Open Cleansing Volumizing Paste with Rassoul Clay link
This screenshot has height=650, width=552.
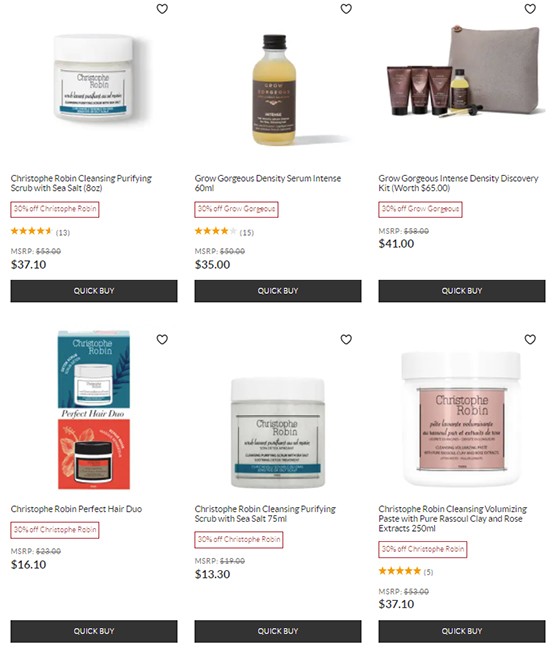[453, 518]
